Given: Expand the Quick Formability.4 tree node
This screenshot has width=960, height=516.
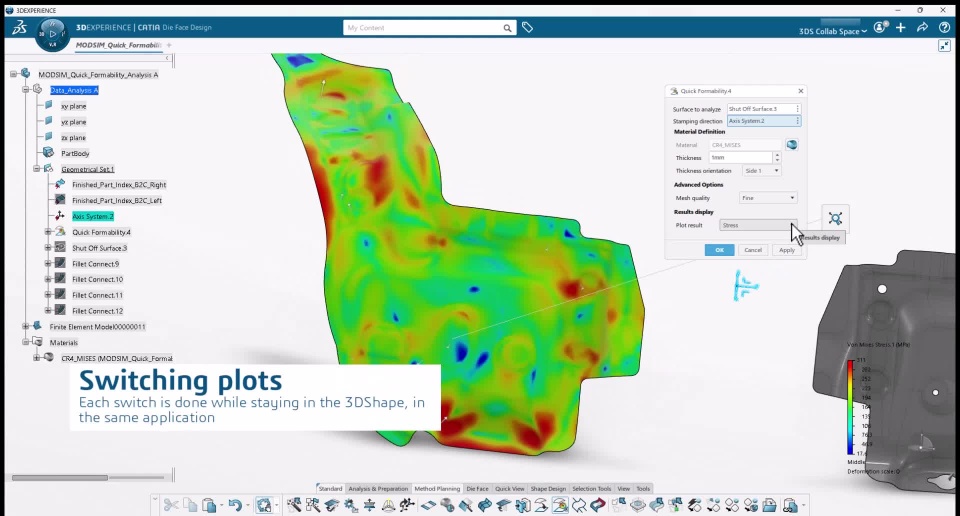Looking at the screenshot, I should (x=48, y=232).
